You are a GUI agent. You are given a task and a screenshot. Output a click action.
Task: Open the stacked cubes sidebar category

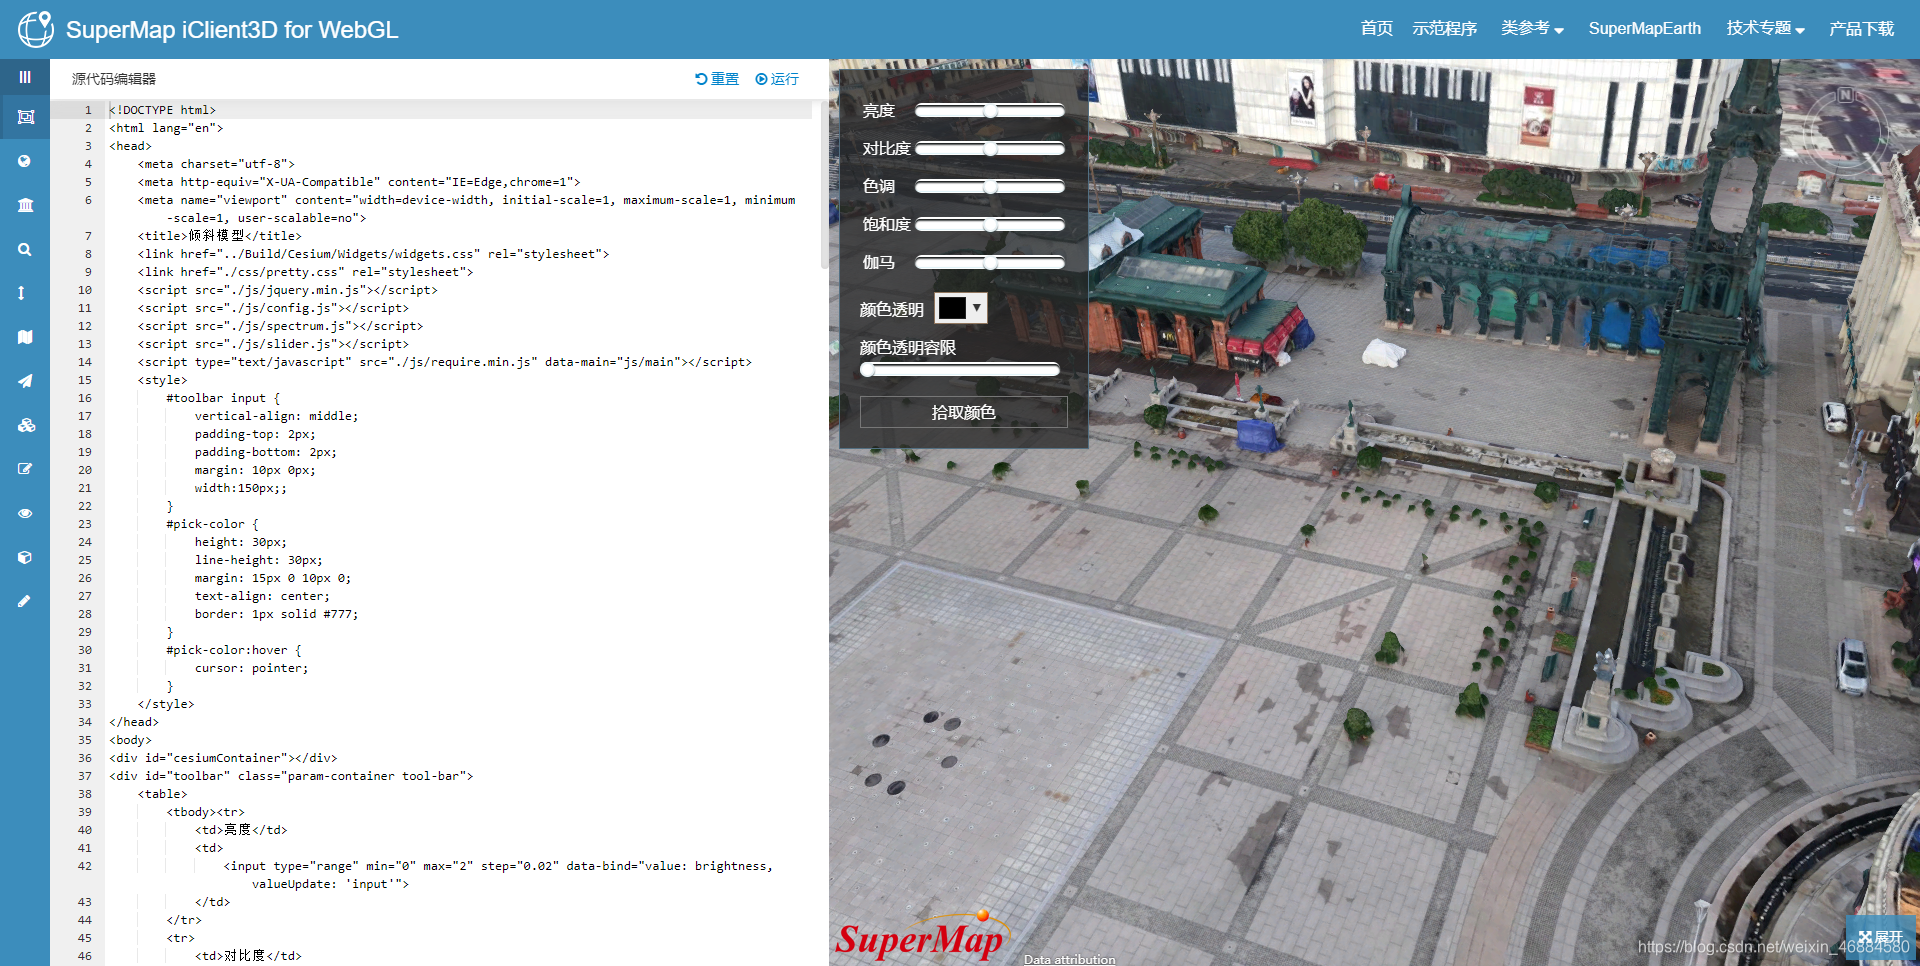point(26,425)
